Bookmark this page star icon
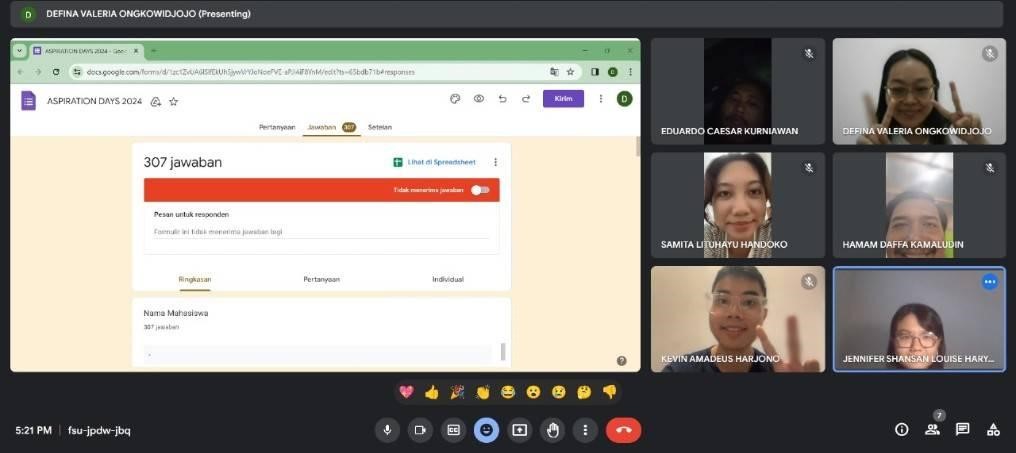 point(570,72)
